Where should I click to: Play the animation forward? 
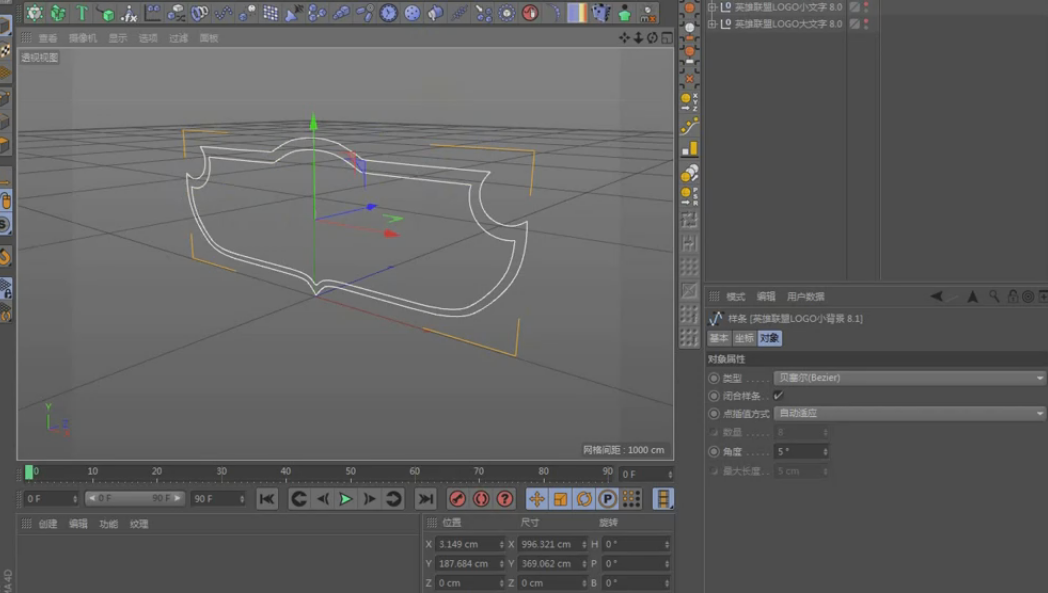click(x=346, y=499)
